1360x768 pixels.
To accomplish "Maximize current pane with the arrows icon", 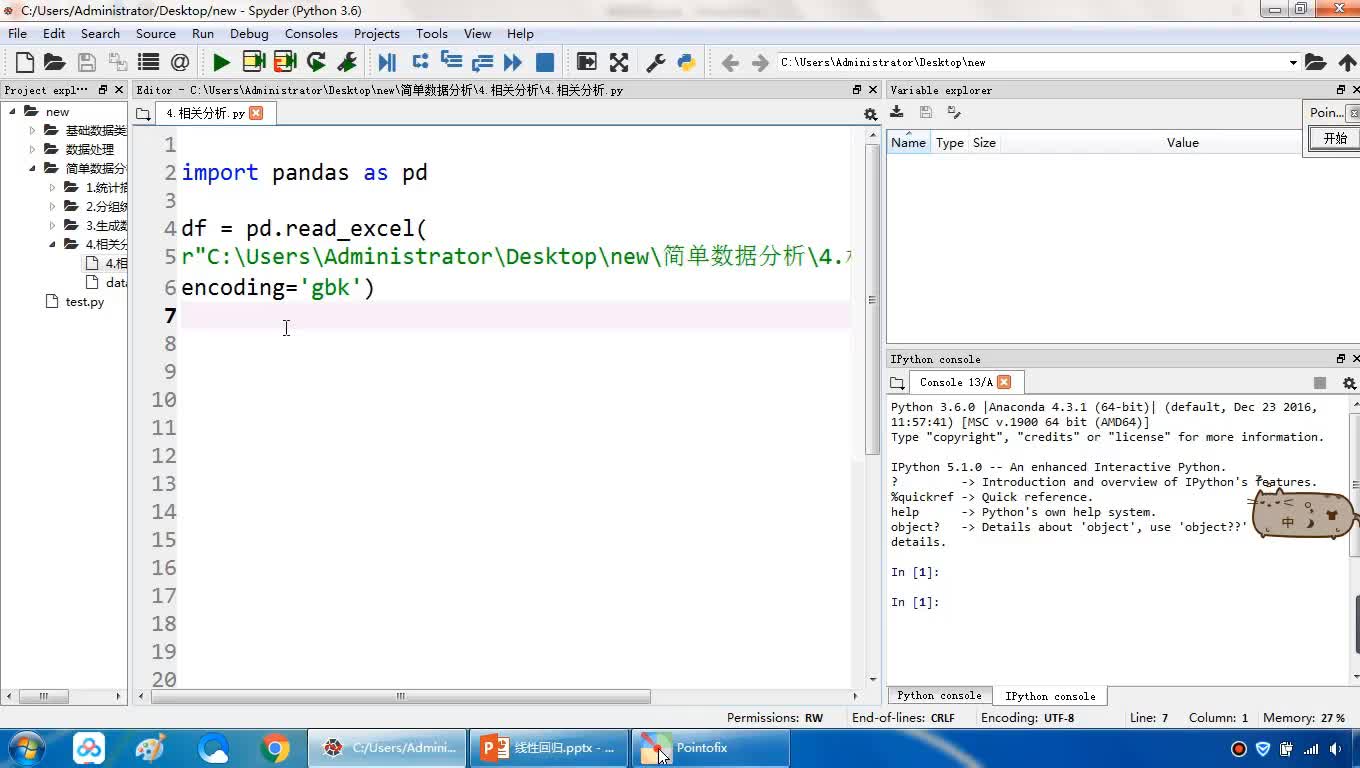I will coord(619,62).
